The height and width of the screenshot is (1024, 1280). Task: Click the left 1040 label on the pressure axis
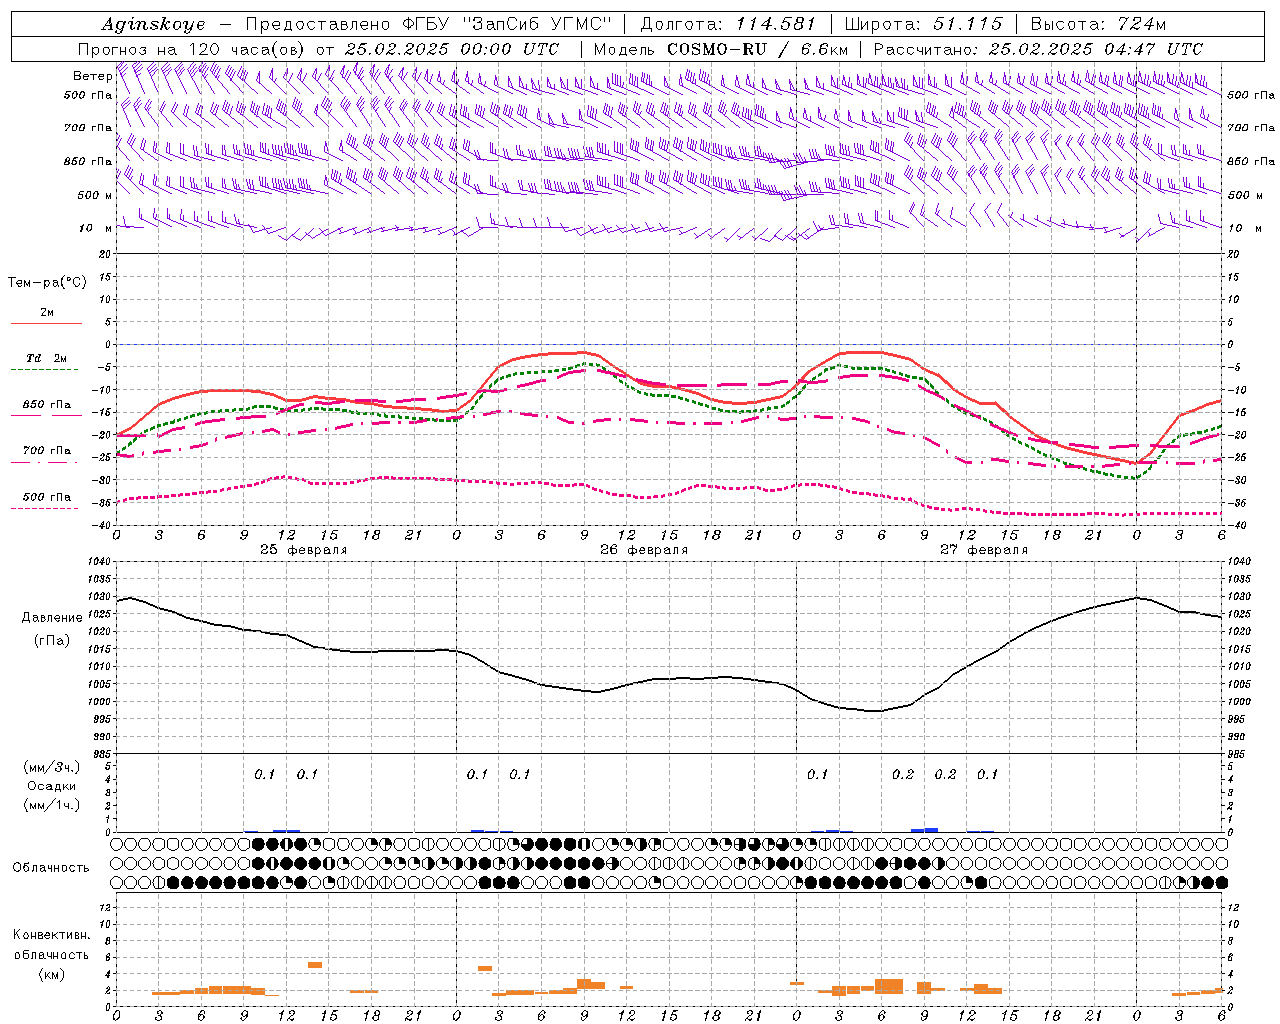click(98, 562)
